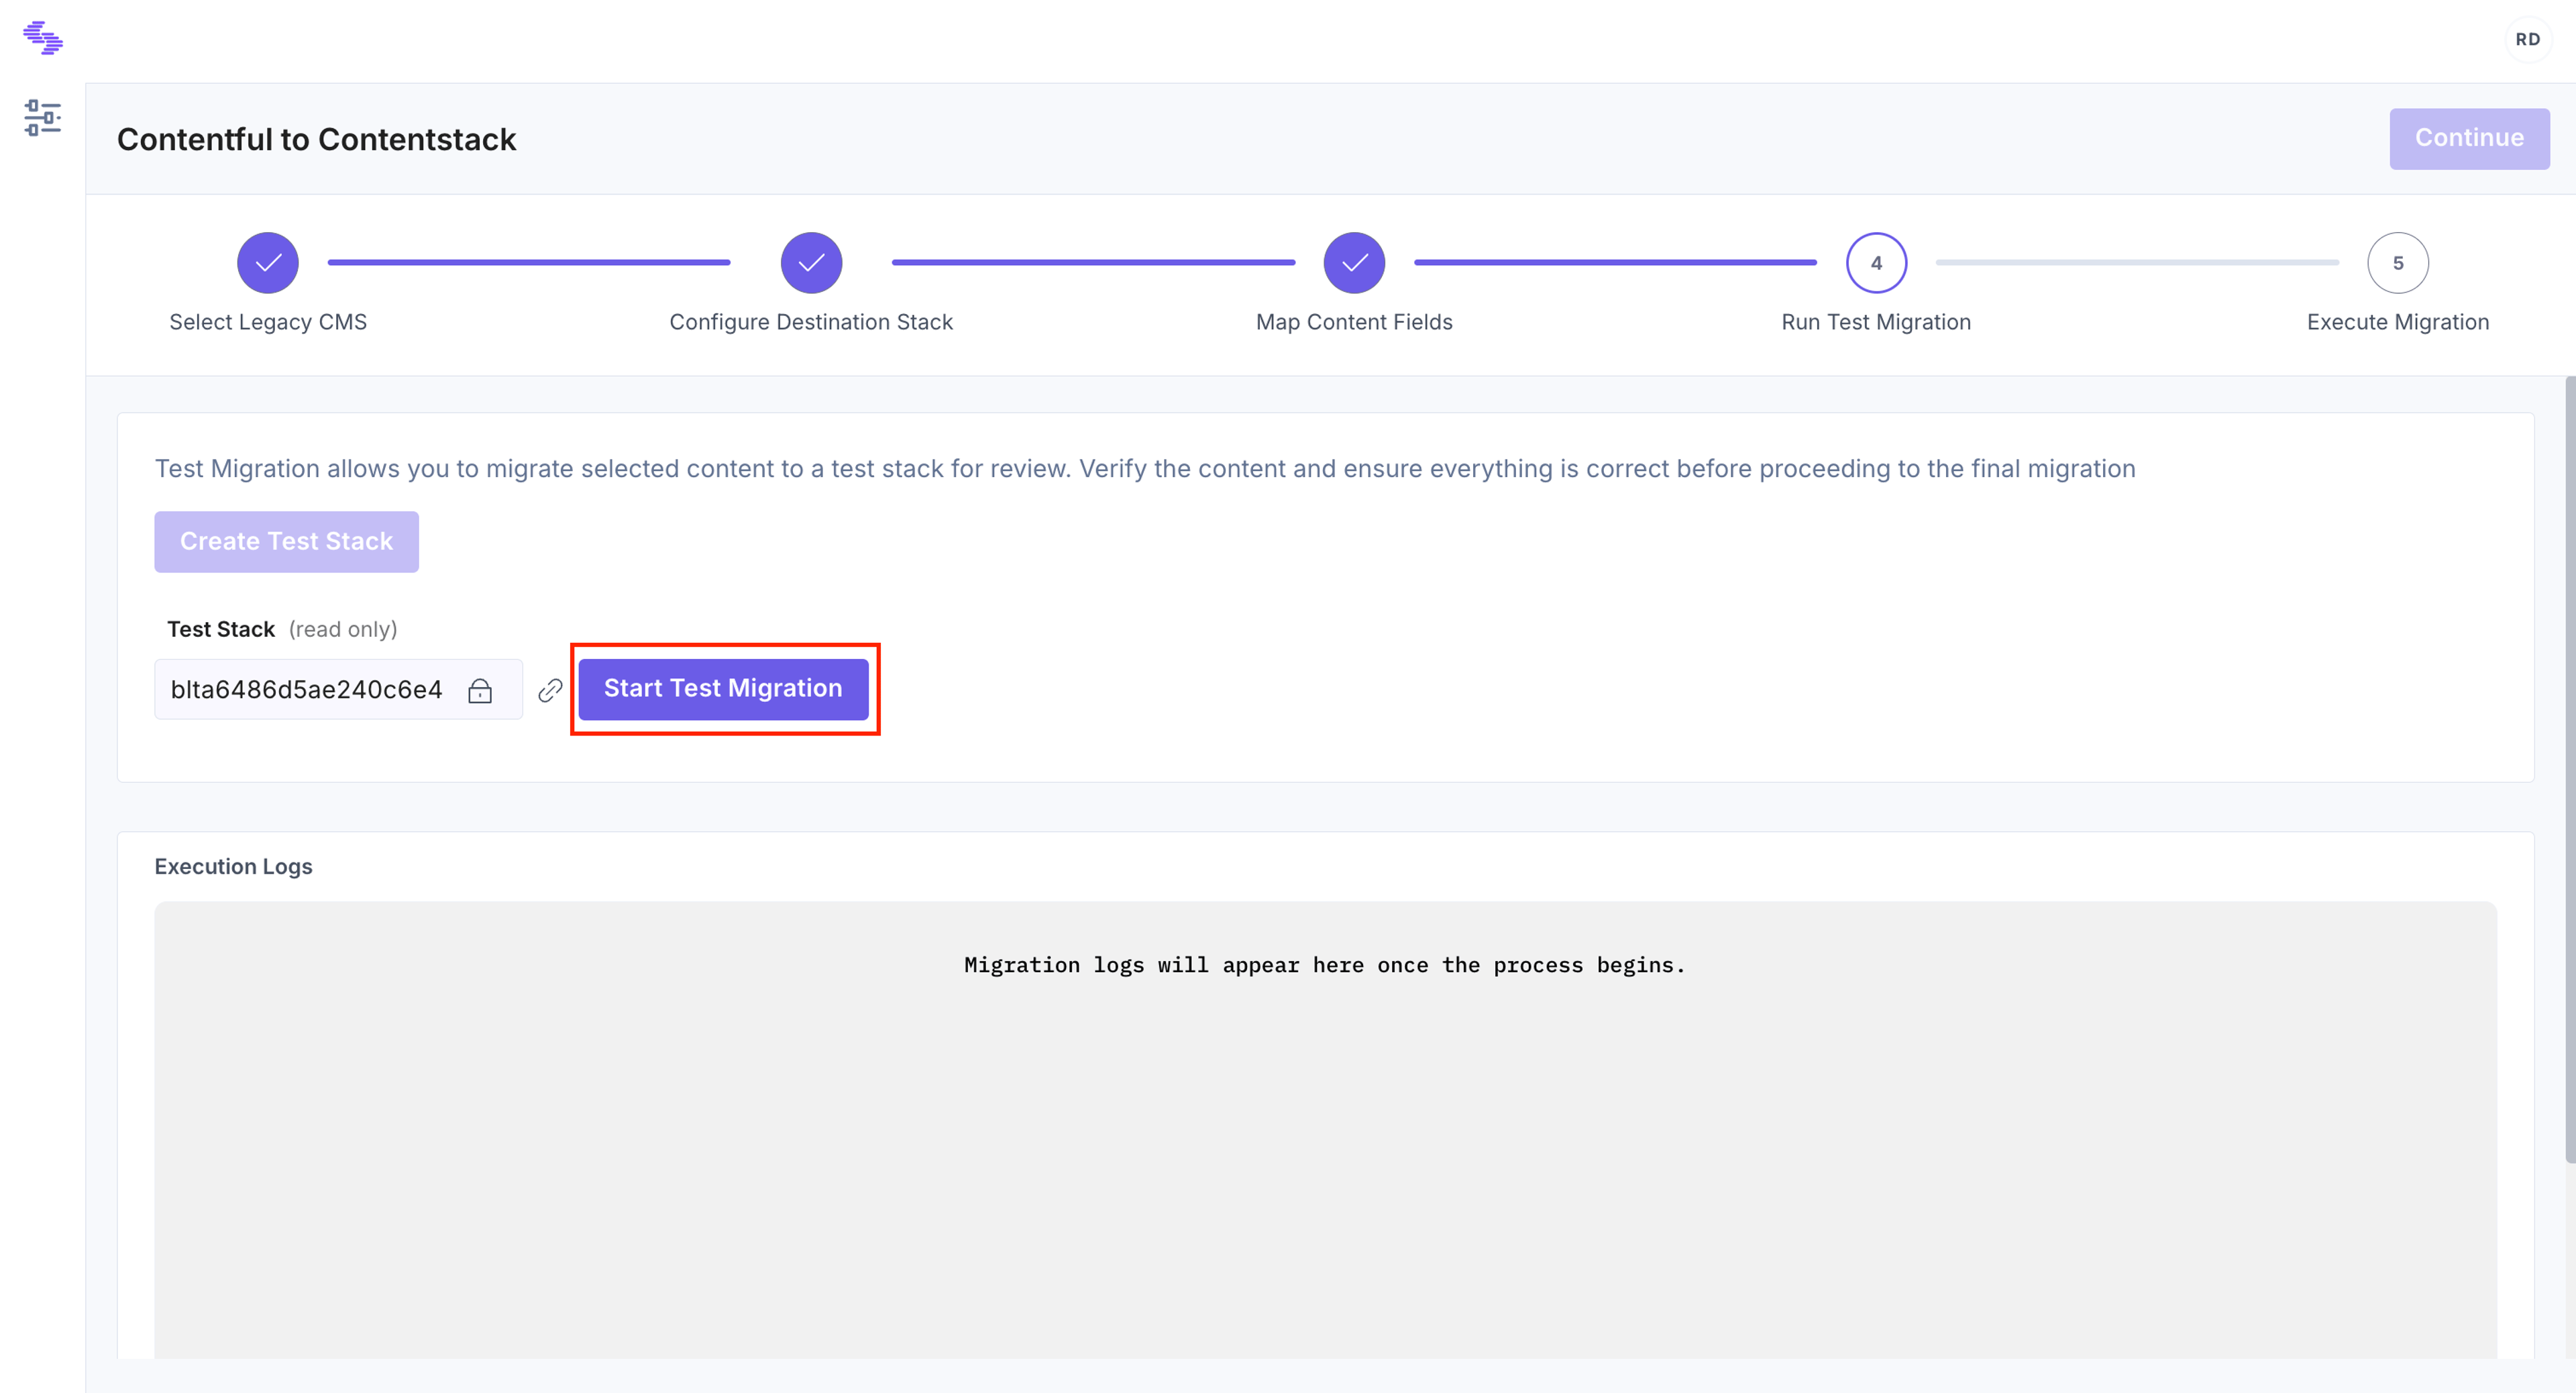
Task: Click Start Test Migration button
Action: (x=723, y=689)
